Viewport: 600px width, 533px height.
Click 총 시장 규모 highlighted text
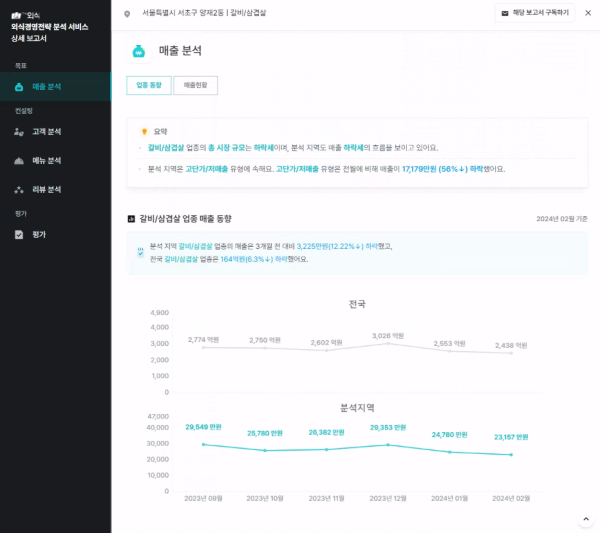[226, 148]
